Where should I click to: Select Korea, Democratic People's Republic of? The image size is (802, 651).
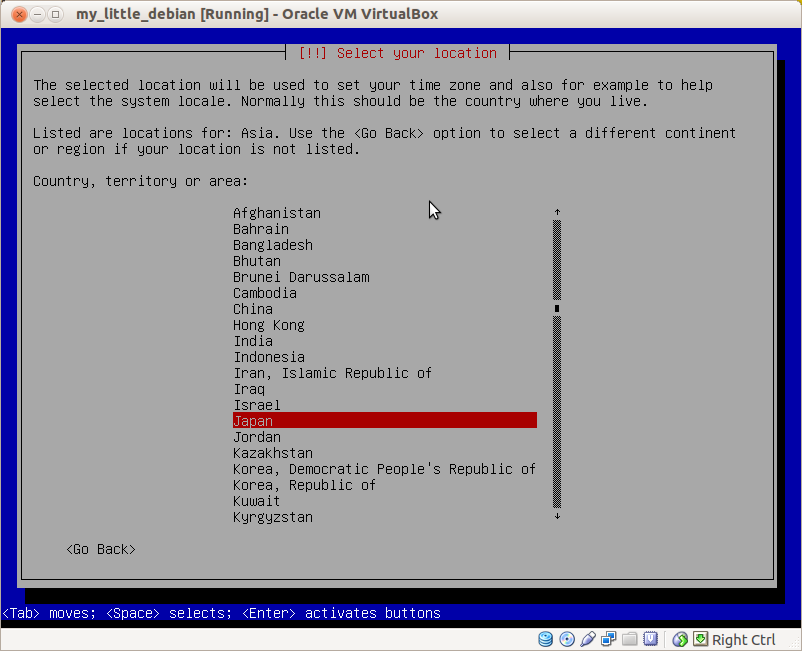click(384, 469)
